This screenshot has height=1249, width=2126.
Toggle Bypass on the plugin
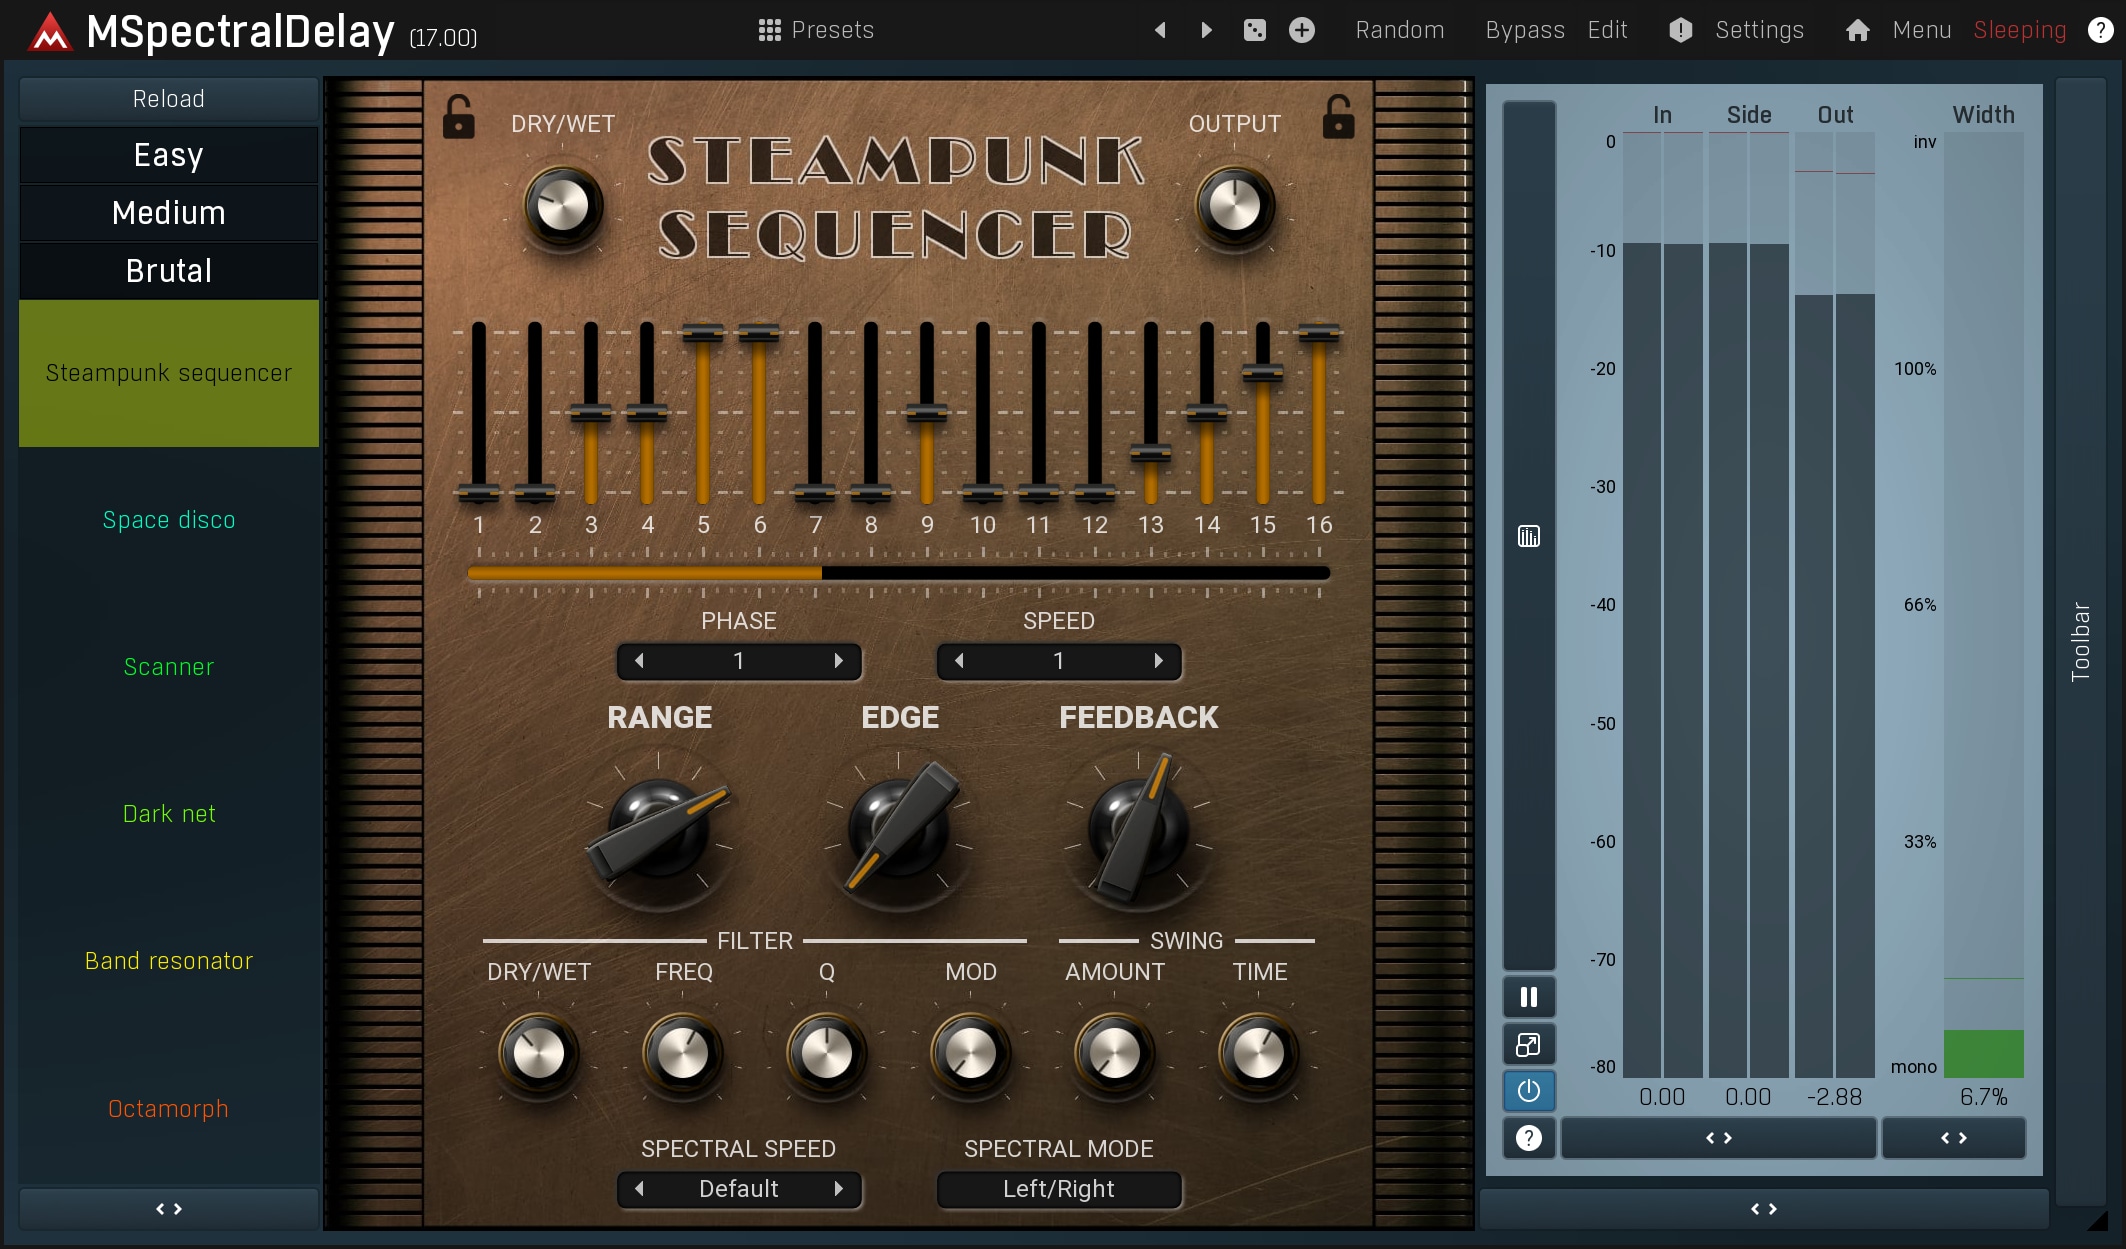point(1524,30)
